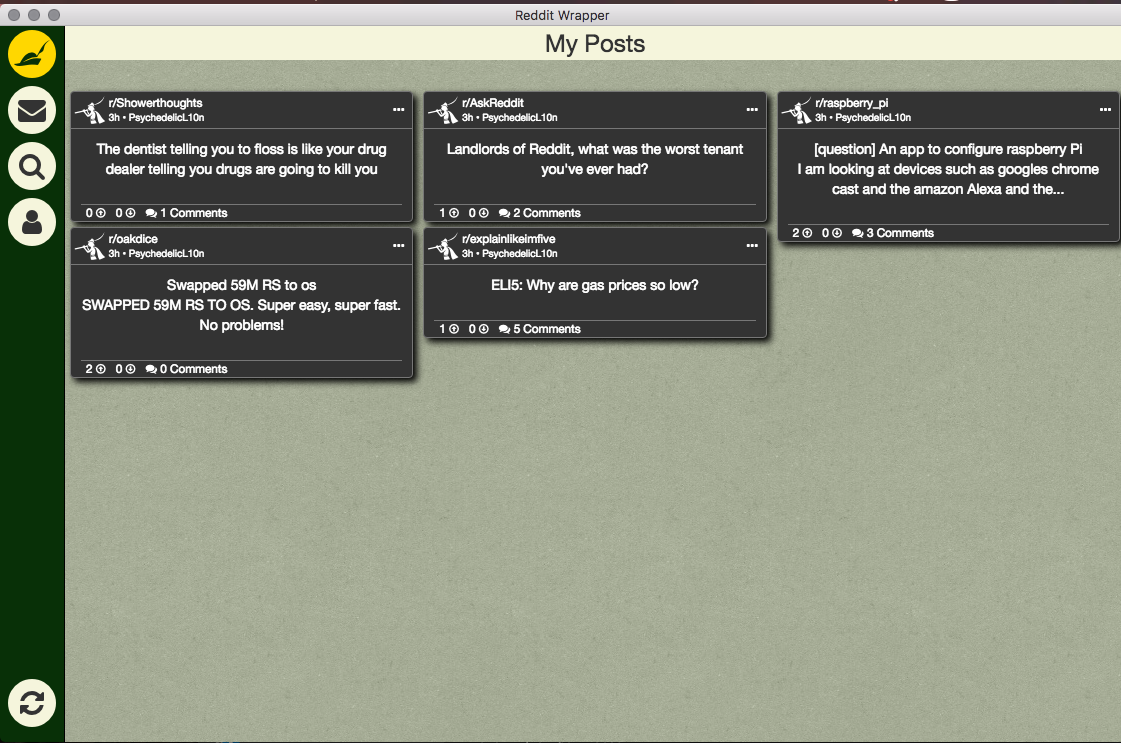Click the refresh arrows icon
Image resolution: width=1121 pixels, height=743 pixels.
[32, 703]
